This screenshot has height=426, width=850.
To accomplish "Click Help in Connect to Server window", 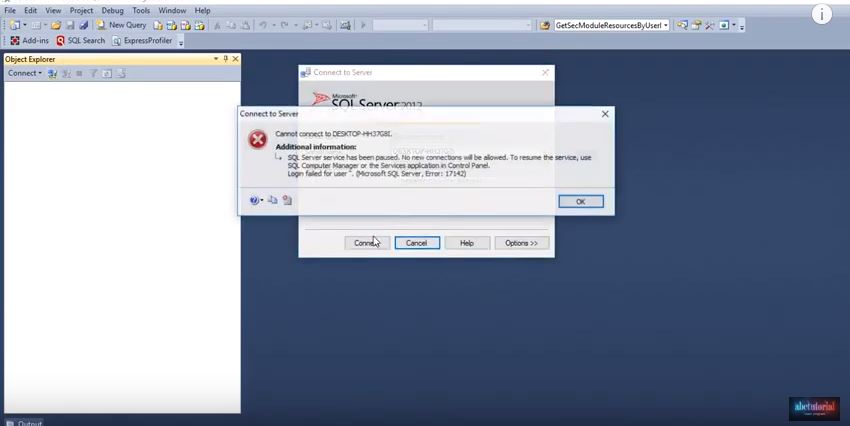I will [x=467, y=243].
